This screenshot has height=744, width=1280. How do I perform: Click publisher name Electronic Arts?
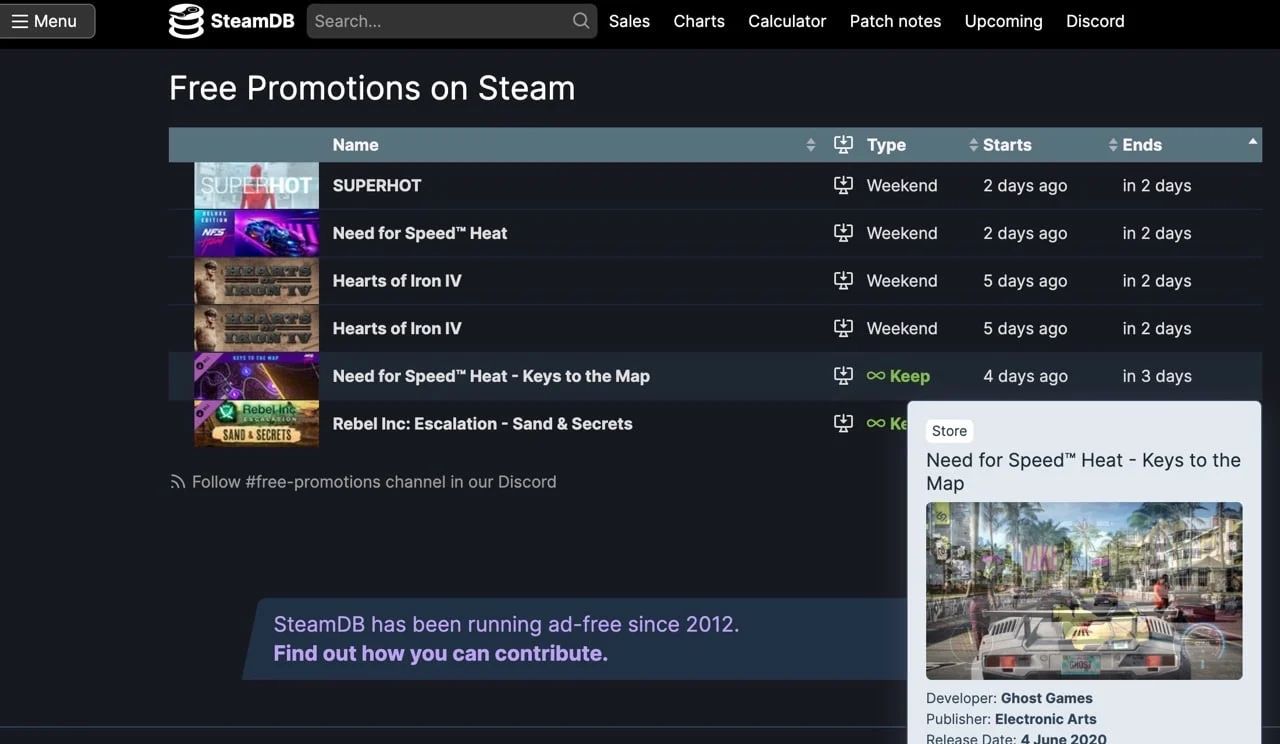pyautogui.click(x=1045, y=719)
